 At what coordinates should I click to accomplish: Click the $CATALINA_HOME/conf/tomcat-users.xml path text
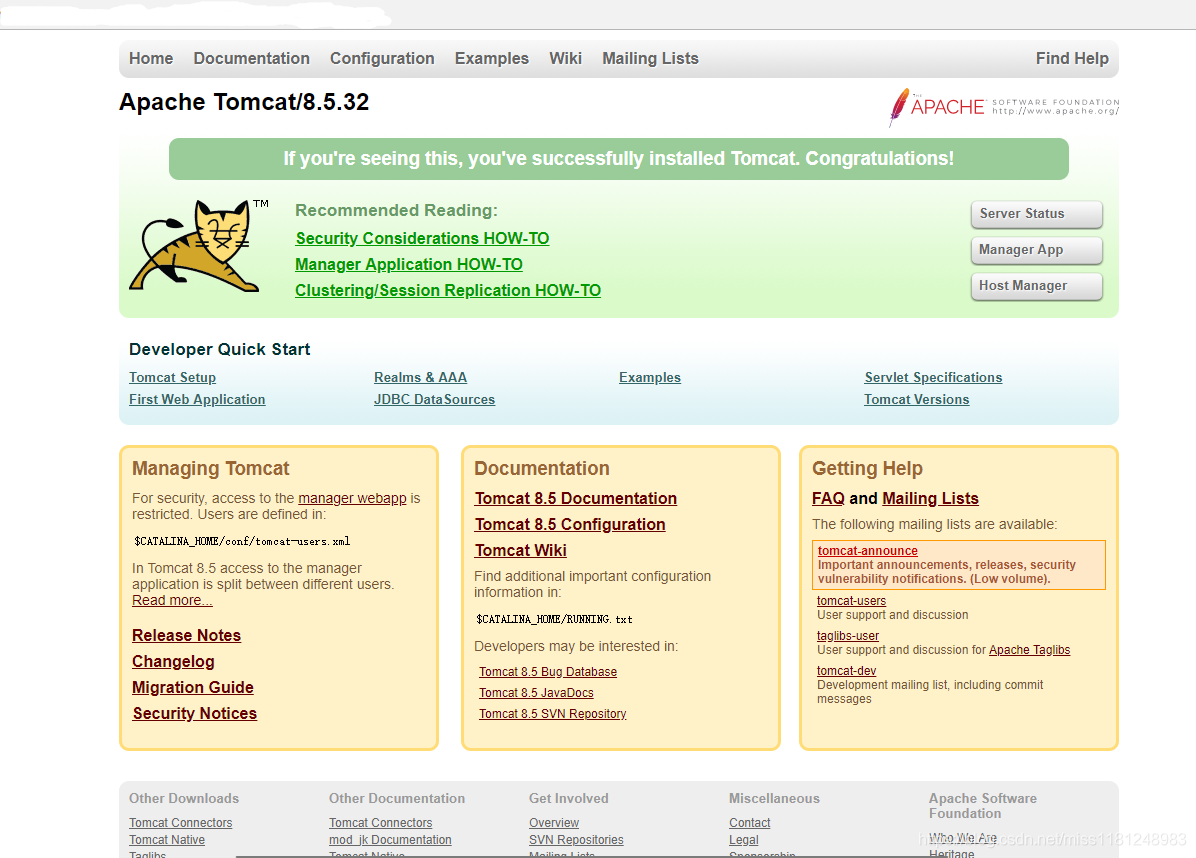[x=242, y=541]
